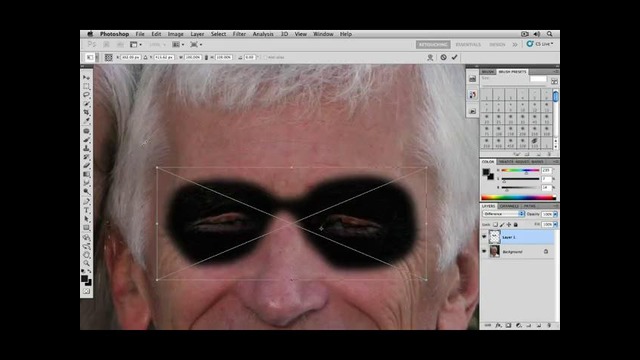Toggle Lock position icon
This screenshot has width=640, height=360.
pyautogui.click(x=509, y=224)
